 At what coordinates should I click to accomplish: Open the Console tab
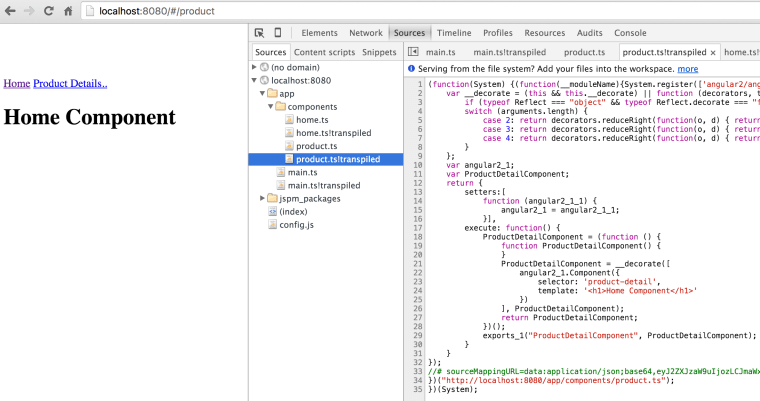click(x=629, y=33)
